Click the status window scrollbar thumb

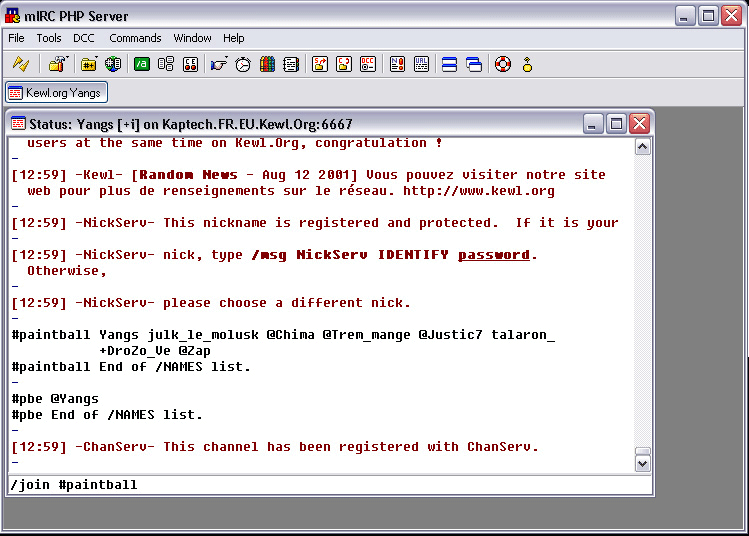click(642, 451)
